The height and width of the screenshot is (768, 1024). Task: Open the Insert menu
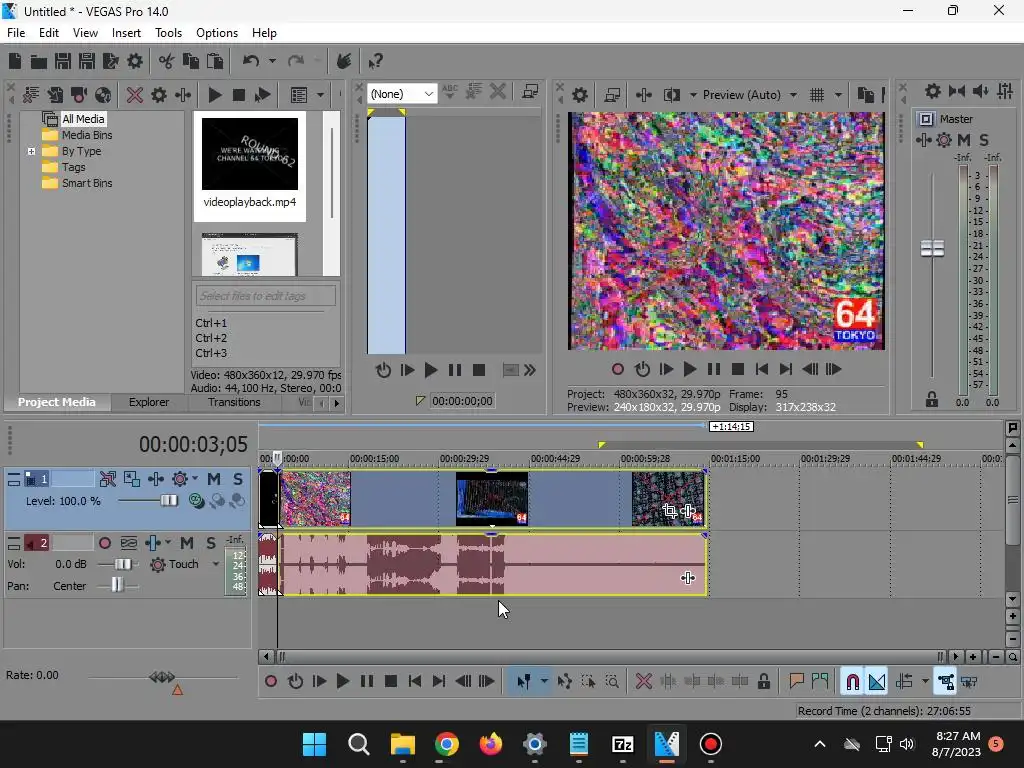[126, 33]
